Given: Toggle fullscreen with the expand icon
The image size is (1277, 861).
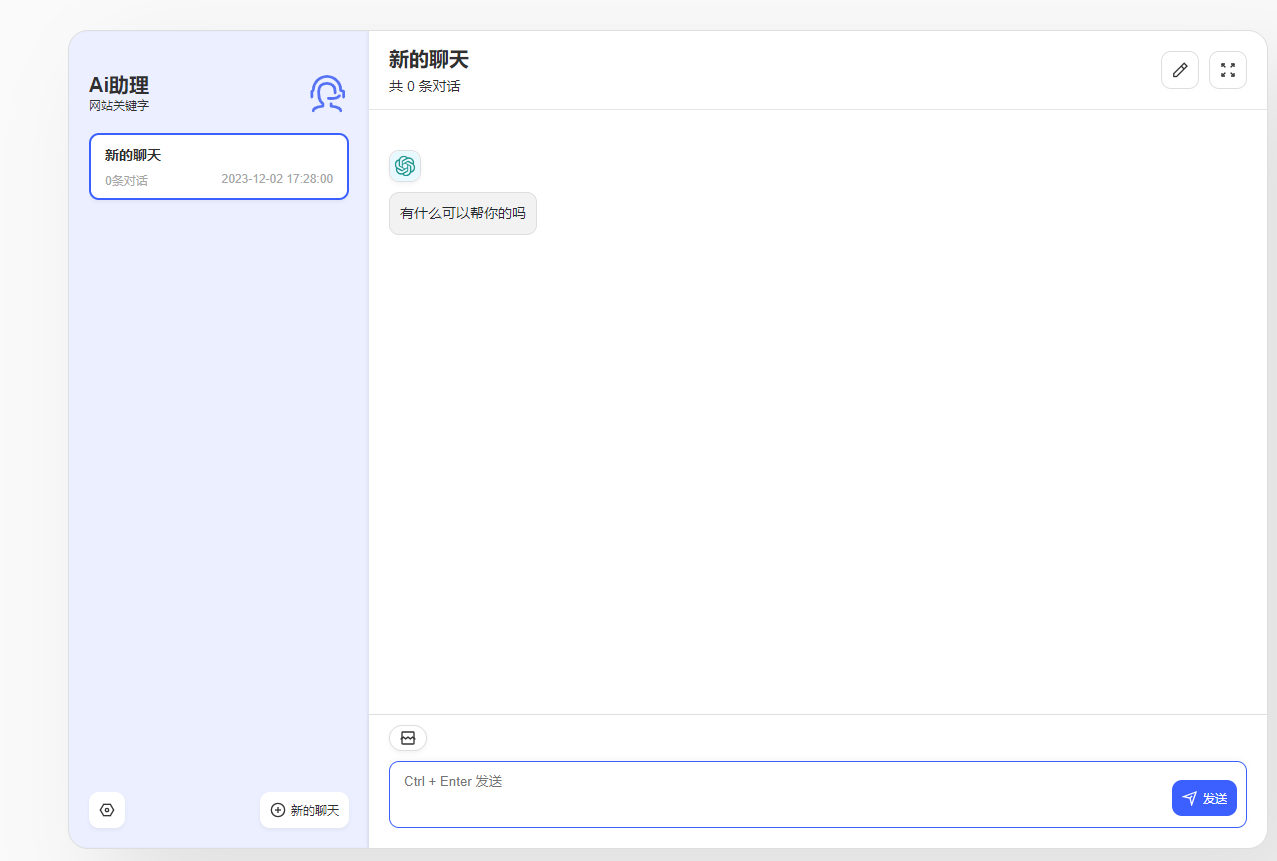Looking at the screenshot, I should tap(1227, 70).
